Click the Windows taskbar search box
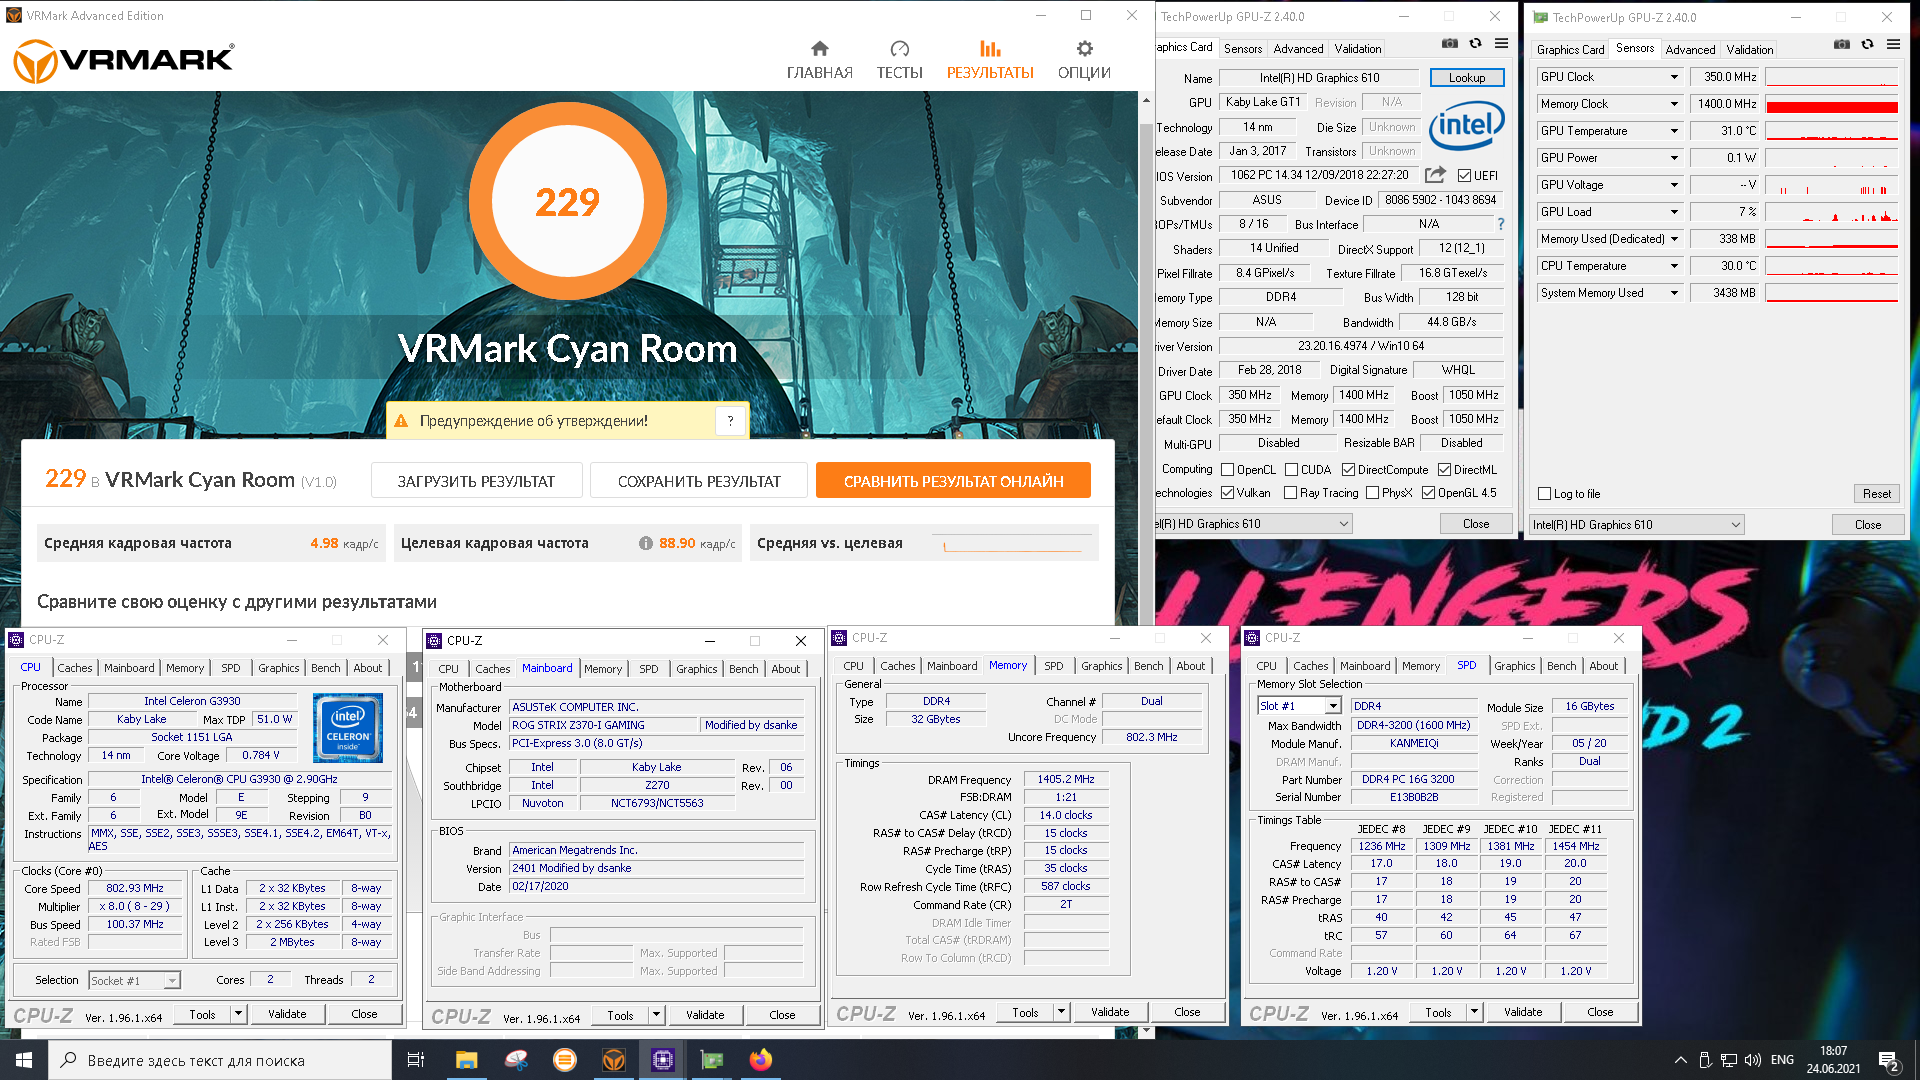This screenshot has height=1080, width=1920. coord(220,1060)
